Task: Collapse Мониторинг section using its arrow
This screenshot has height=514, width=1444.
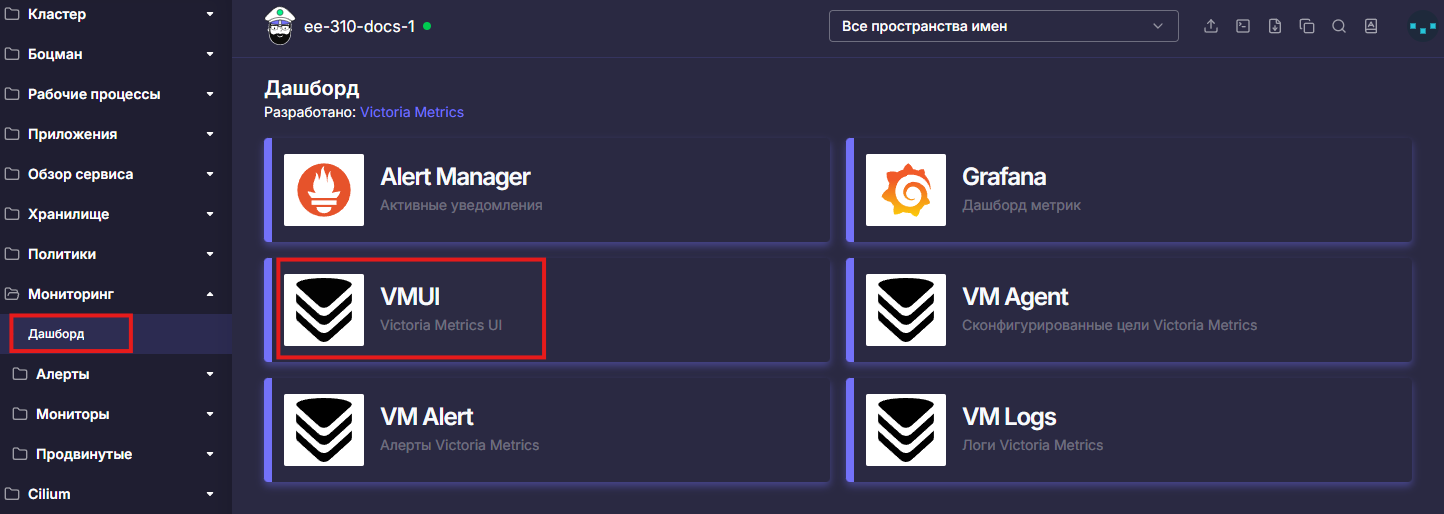Action: coord(210,294)
